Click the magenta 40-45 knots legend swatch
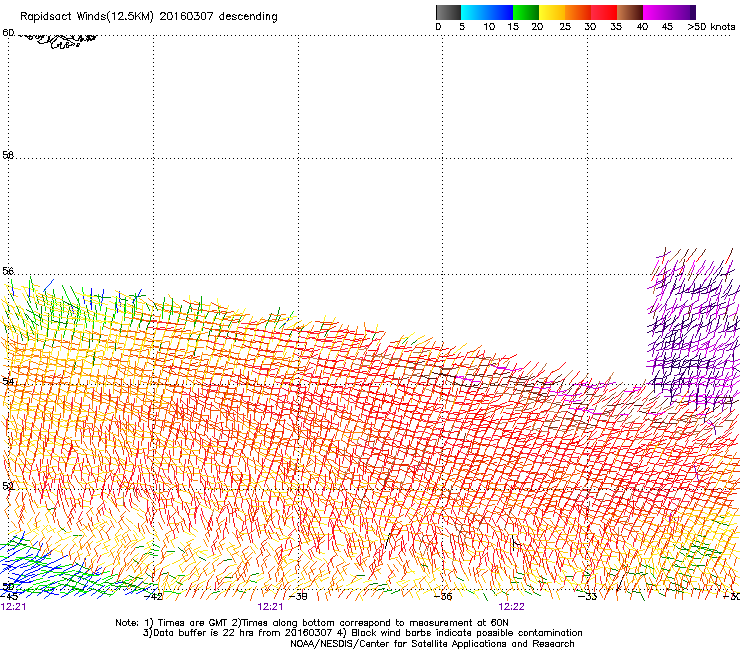The height and width of the screenshot is (650, 740). coord(656,12)
